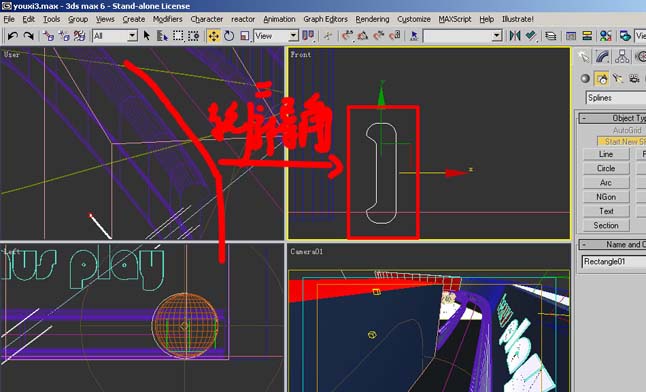Viewport: 646px width, 392px height.
Task: Open the Layer Manager icon
Action: [550, 36]
